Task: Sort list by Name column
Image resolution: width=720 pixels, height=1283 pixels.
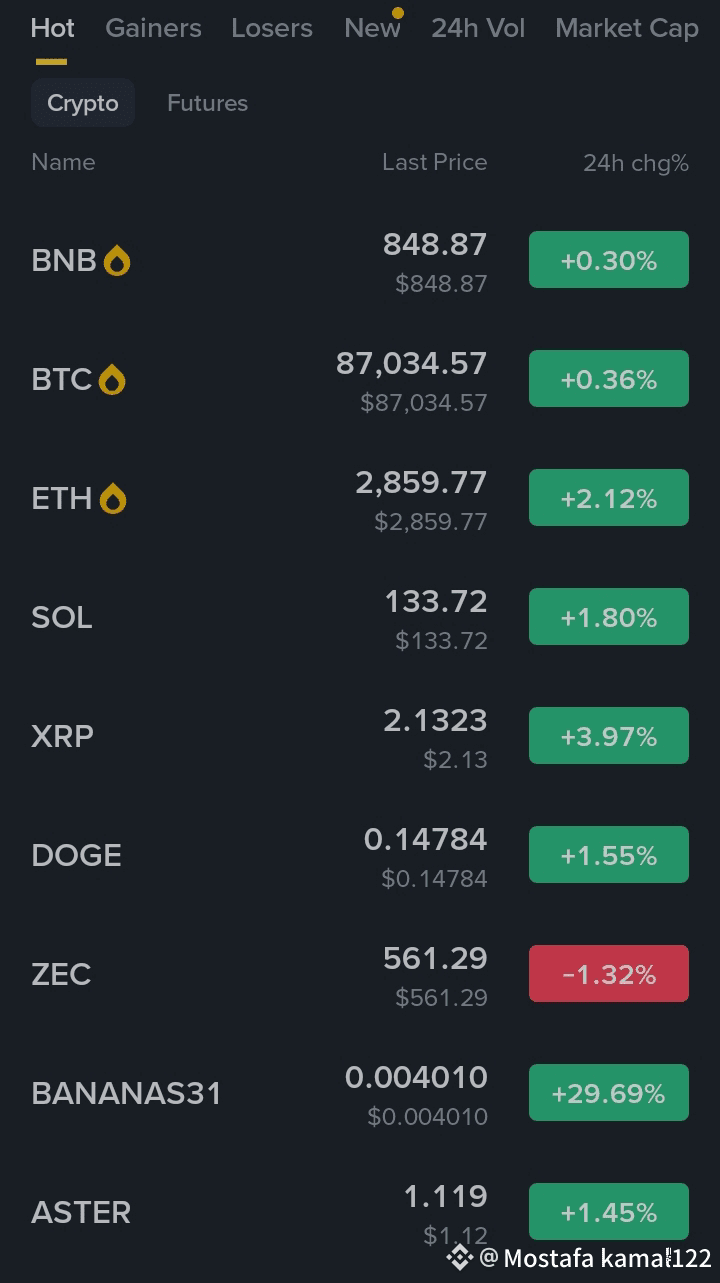Action: click(63, 162)
